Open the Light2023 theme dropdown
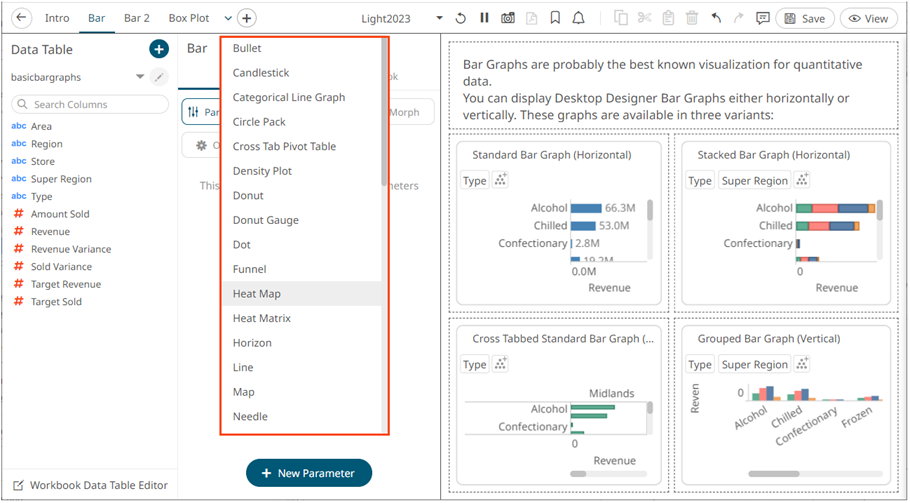Image resolution: width=910 pixels, height=503 pixels. pyautogui.click(x=439, y=18)
